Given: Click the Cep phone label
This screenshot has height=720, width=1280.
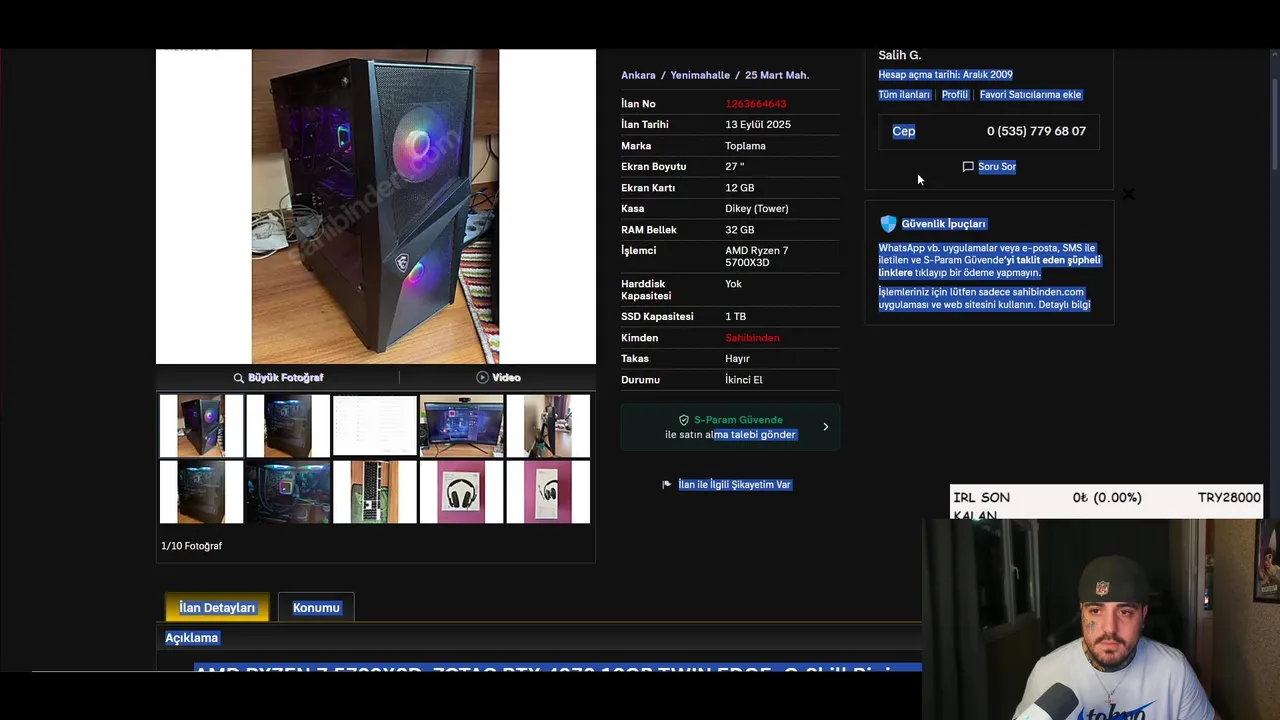Looking at the screenshot, I should click(904, 131).
